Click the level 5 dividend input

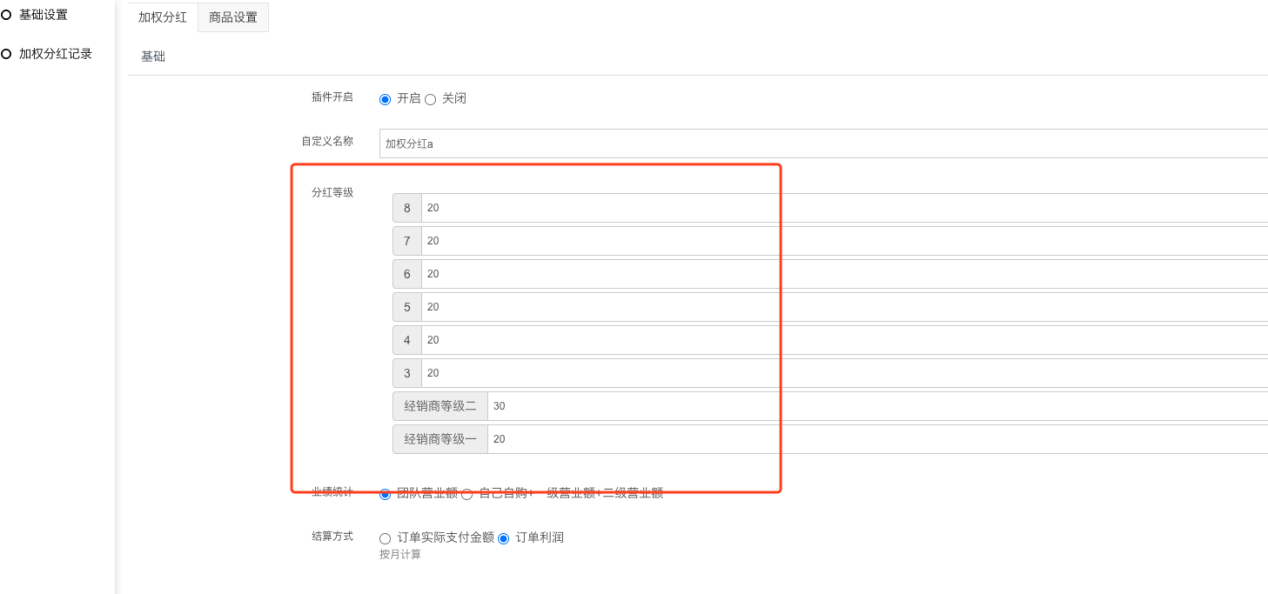(x=840, y=307)
